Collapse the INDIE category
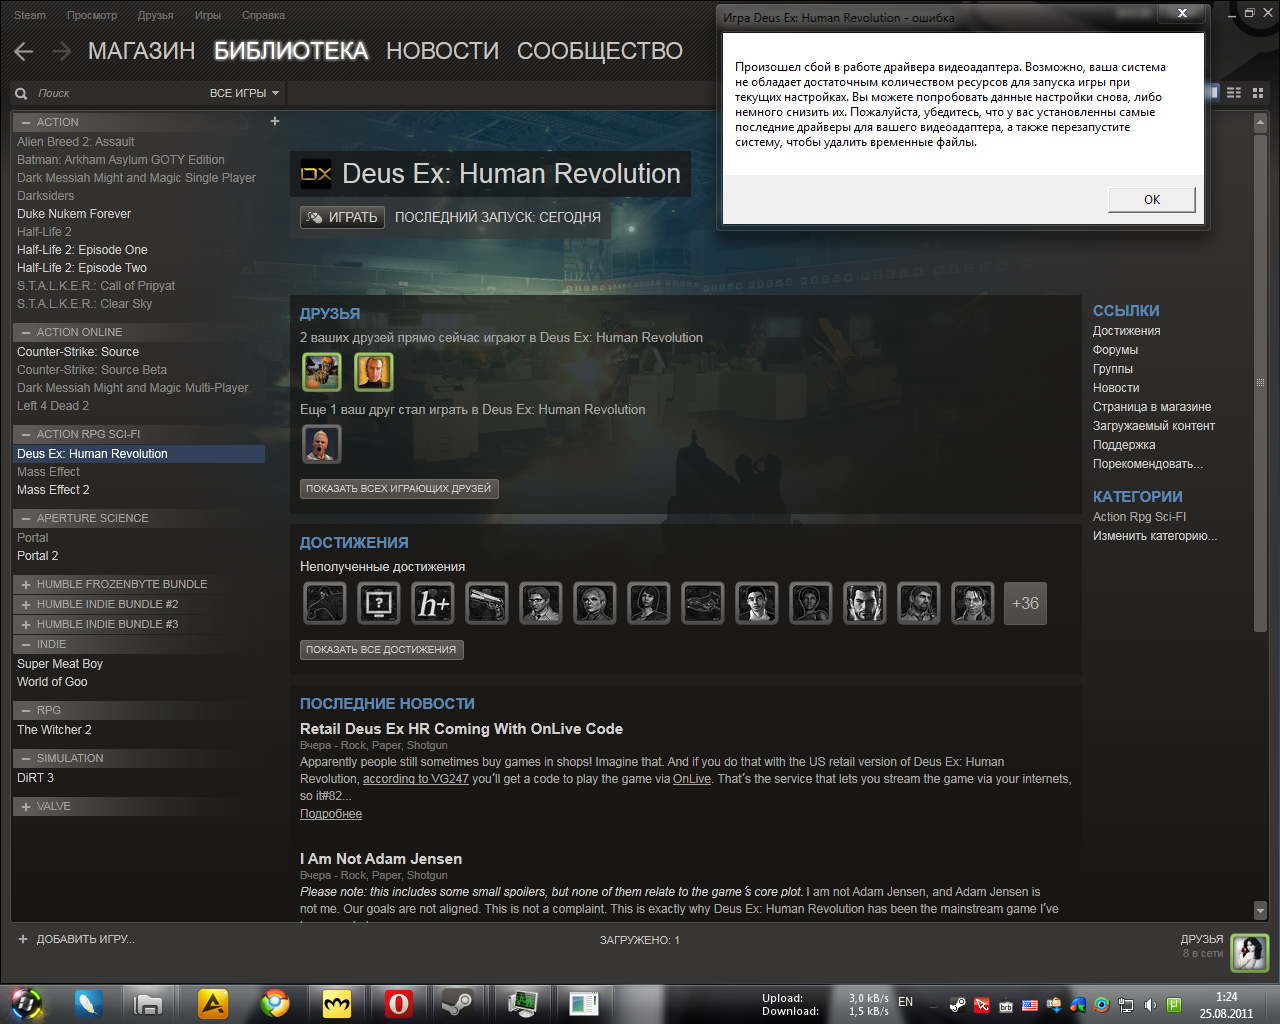 point(26,644)
